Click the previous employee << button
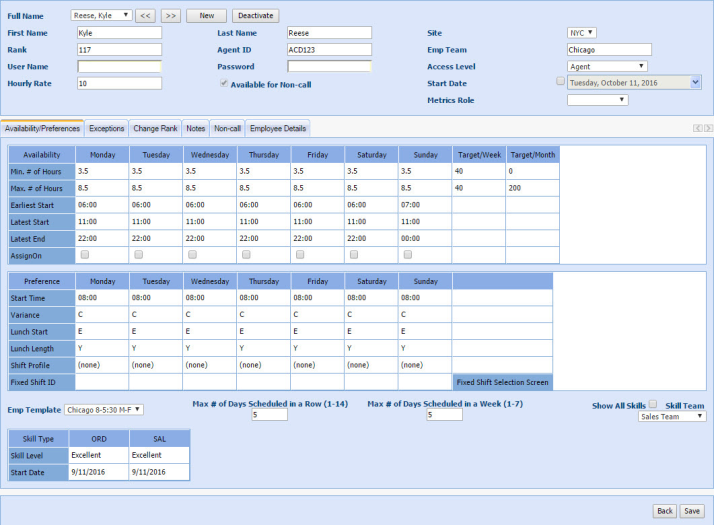This screenshot has width=714, height=525. point(146,16)
